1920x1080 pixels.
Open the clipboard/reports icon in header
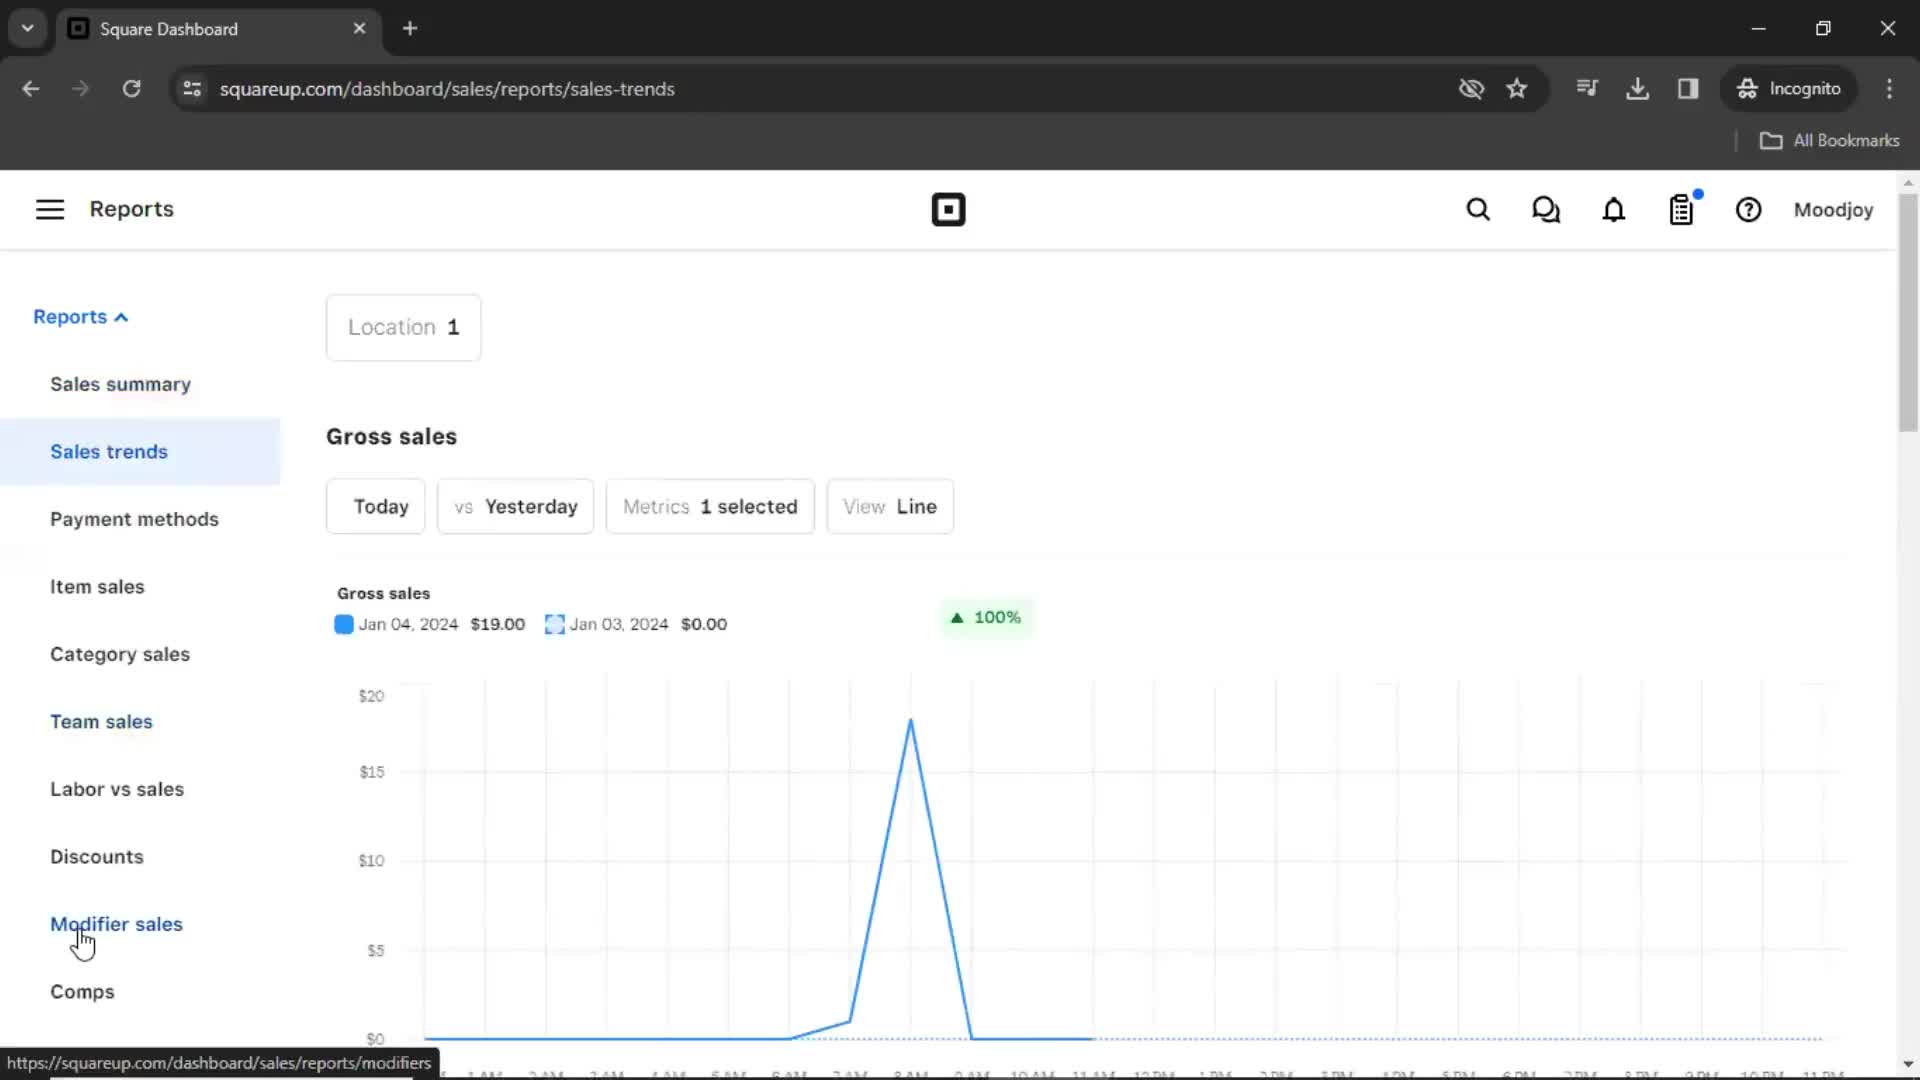tap(1681, 210)
